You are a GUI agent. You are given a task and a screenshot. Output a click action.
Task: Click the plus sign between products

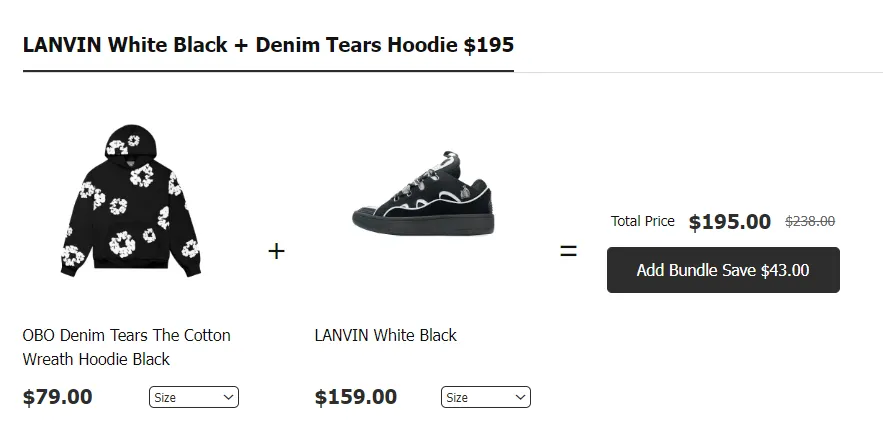[x=276, y=251]
